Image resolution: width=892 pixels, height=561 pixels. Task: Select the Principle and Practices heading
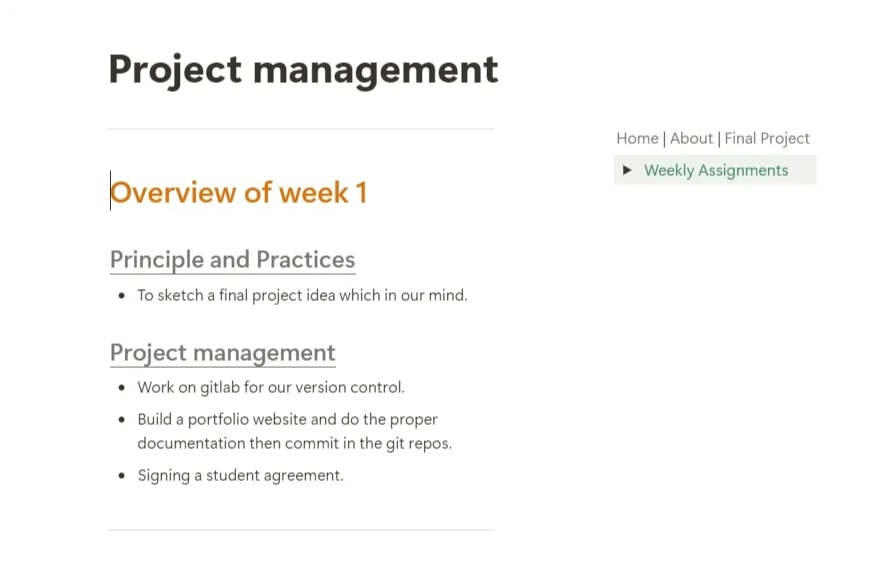coord(233,260)
